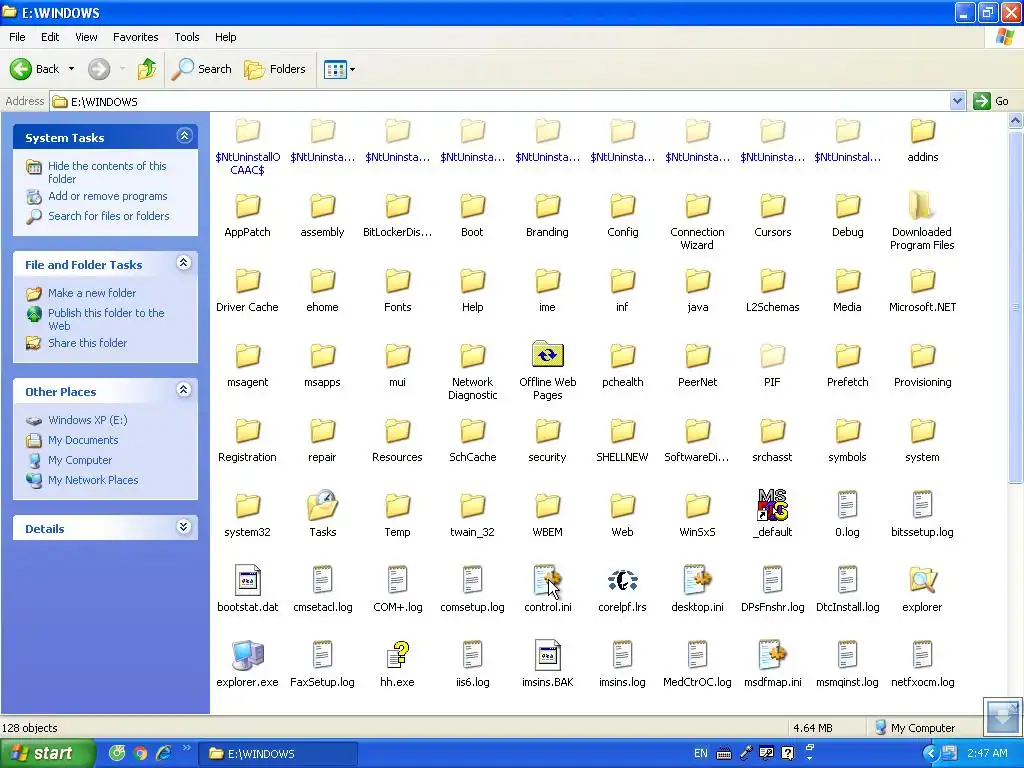Click Hide the contents of this folder
The height and width of the screenshot is (768, 1024).
click(107, 172)
